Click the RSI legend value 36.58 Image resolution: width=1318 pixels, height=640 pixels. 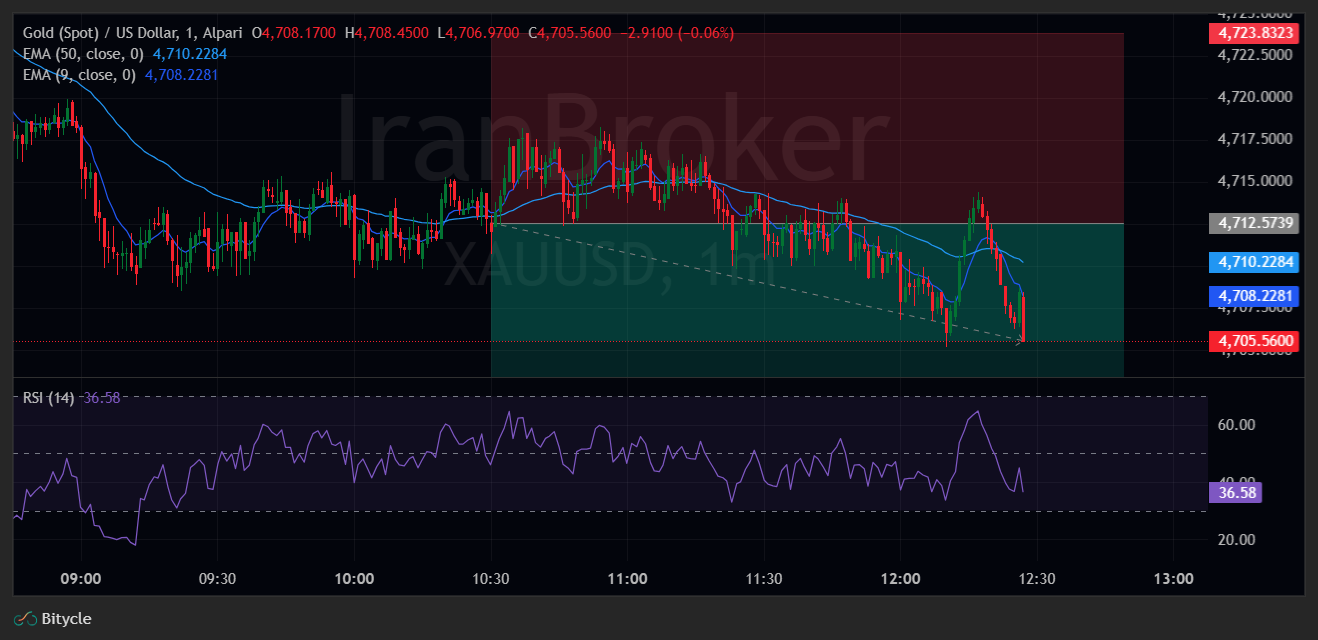click(101, 397)
